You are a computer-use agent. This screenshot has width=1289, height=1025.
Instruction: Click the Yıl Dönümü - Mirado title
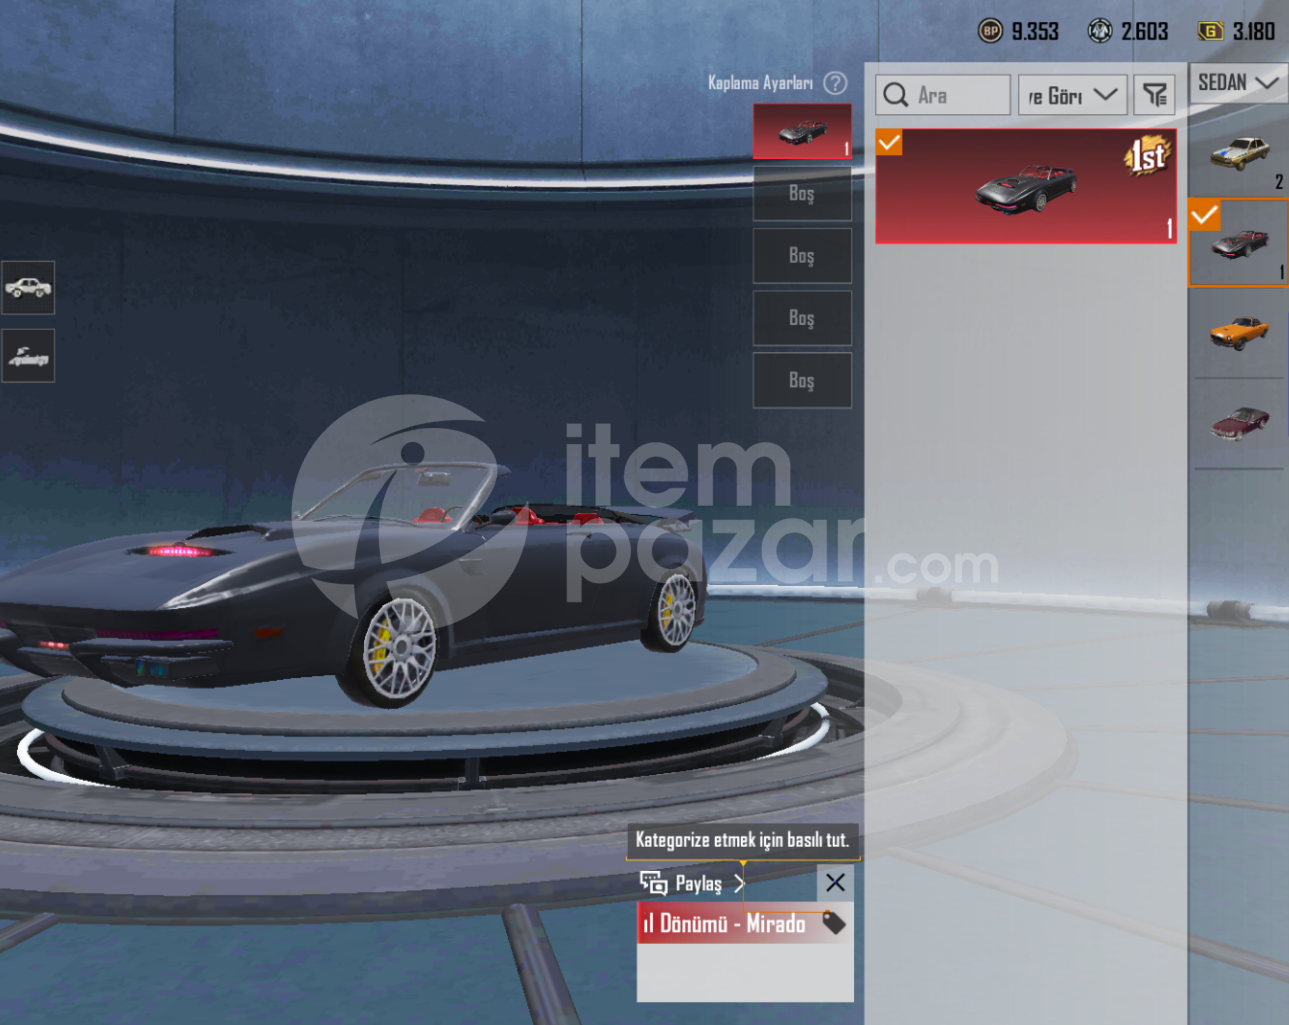click(x=724, y=923)
